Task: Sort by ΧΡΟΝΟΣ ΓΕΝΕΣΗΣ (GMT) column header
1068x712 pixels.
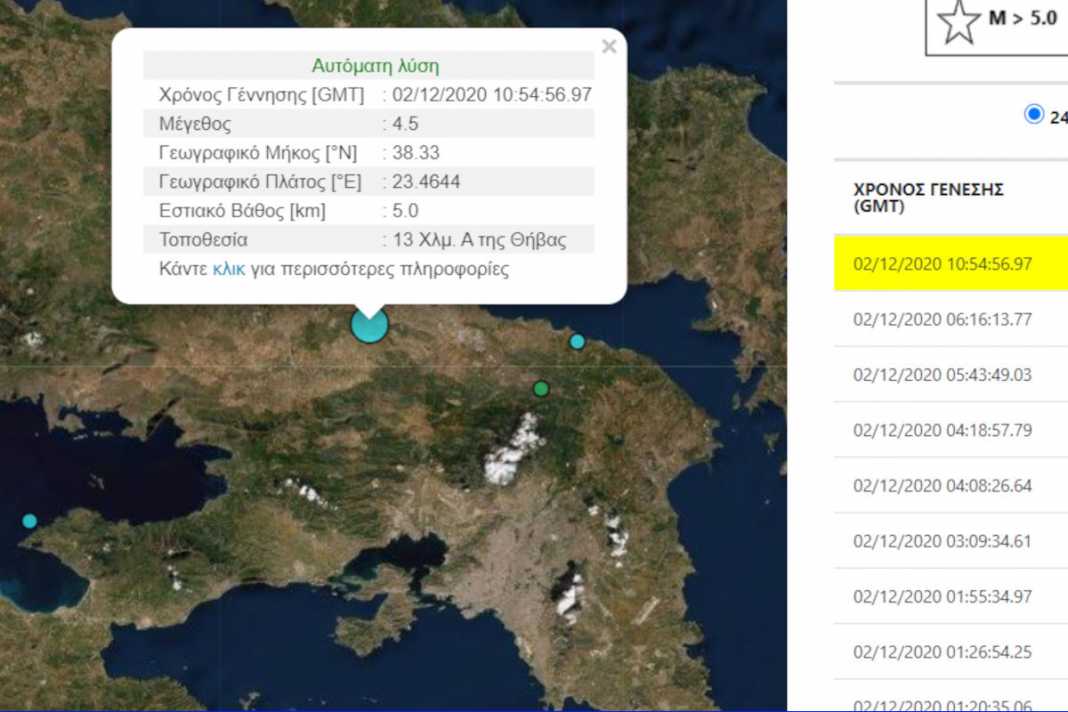Action: (928, 198)
